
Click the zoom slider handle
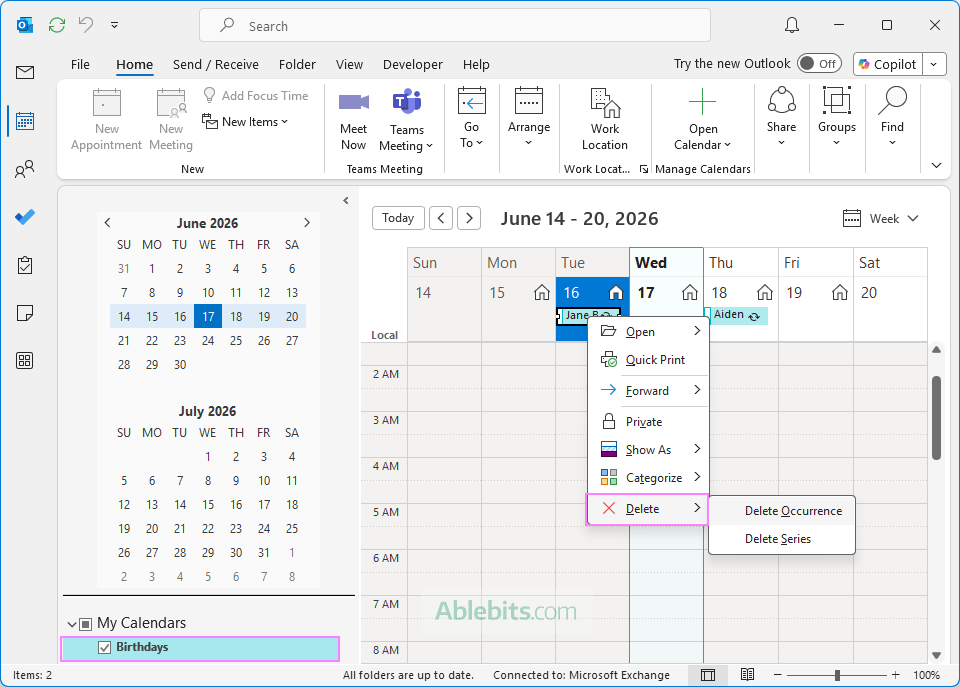(837, 675)
